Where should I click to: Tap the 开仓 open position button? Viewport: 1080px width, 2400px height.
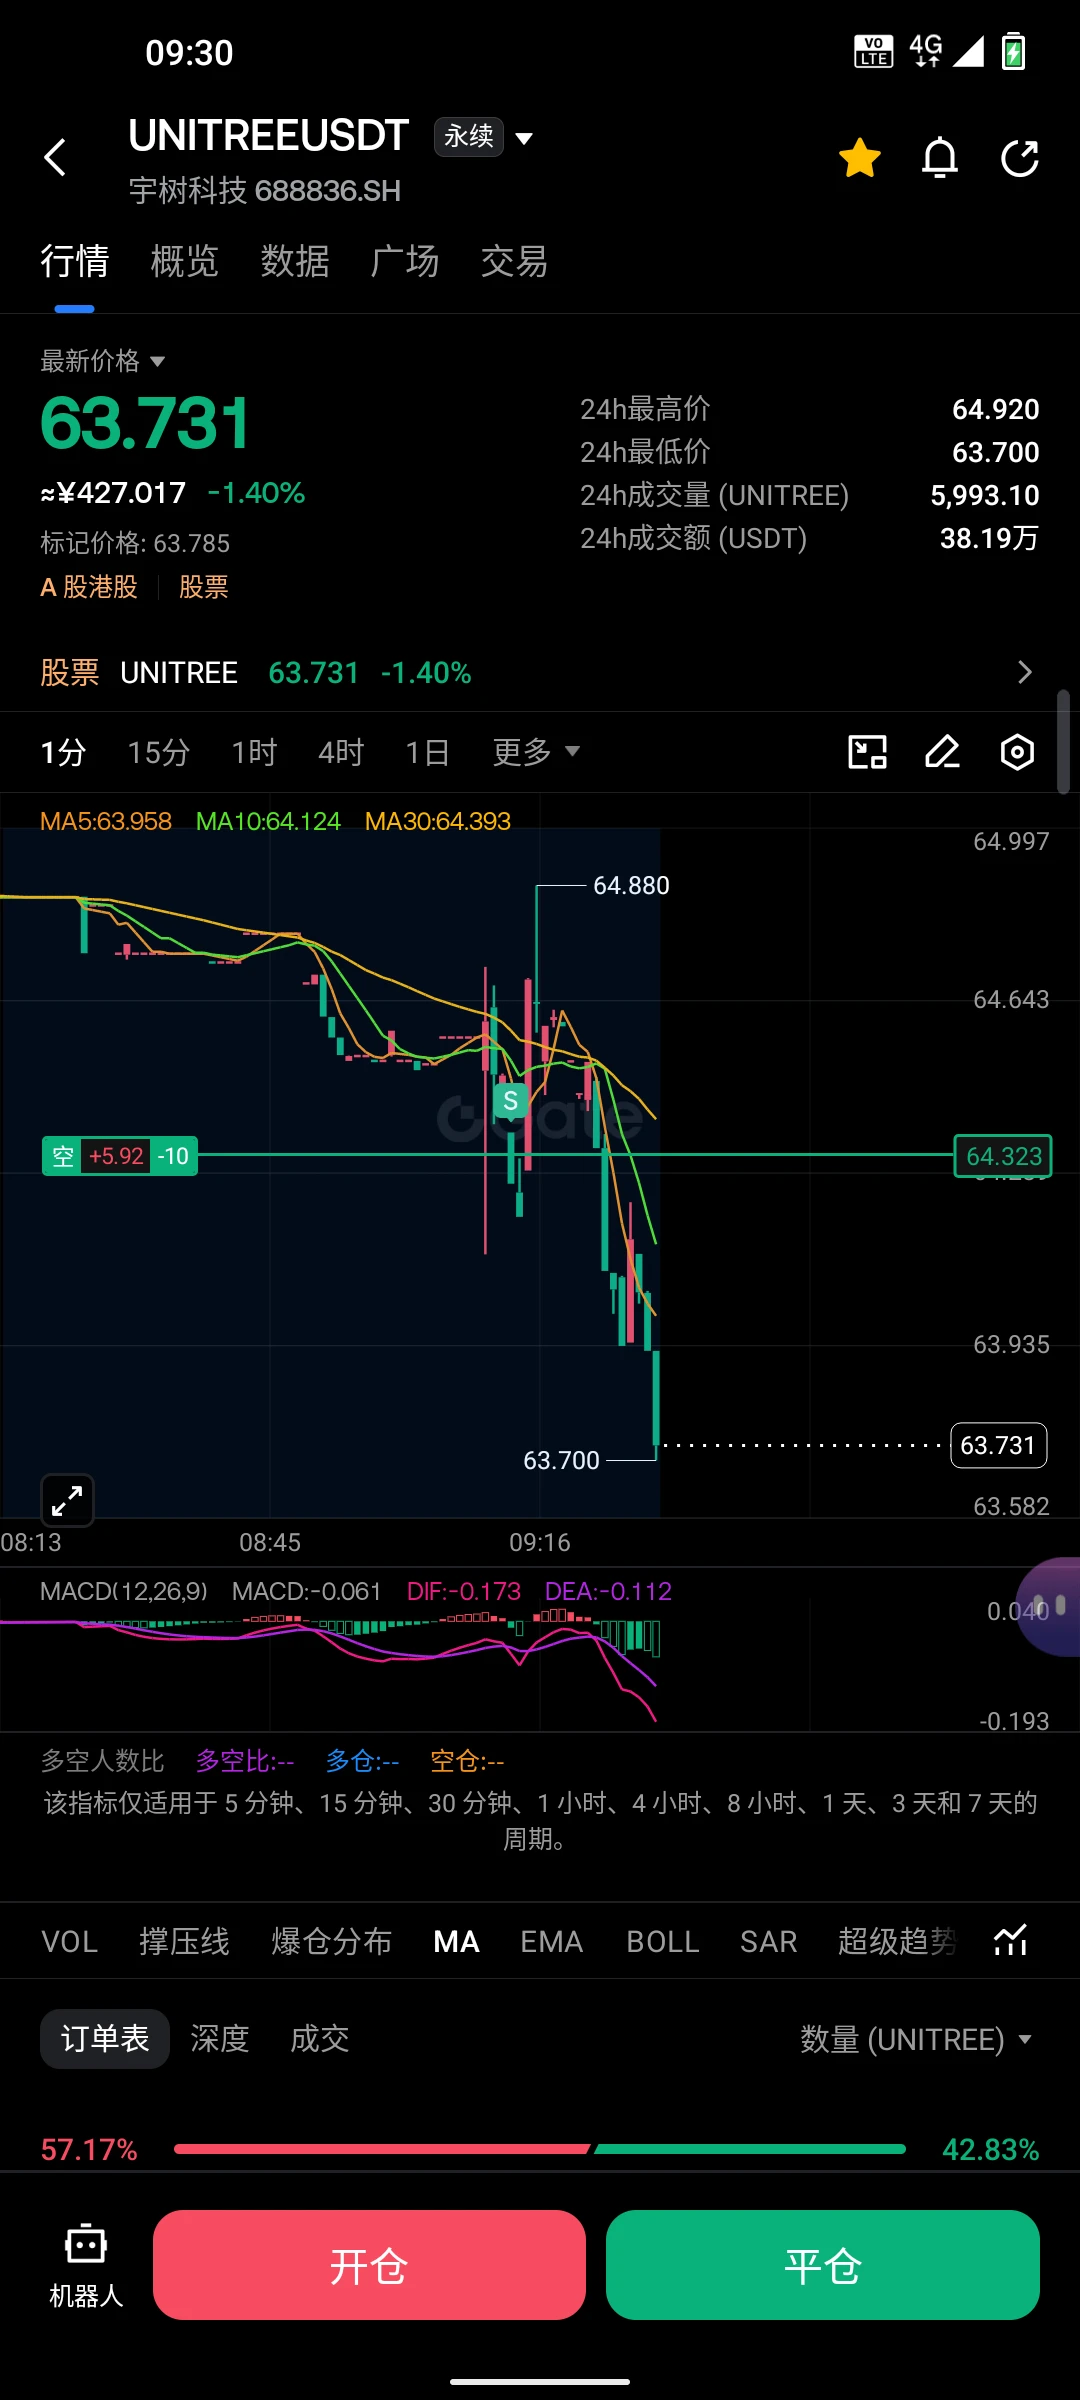coord(369,2265)
